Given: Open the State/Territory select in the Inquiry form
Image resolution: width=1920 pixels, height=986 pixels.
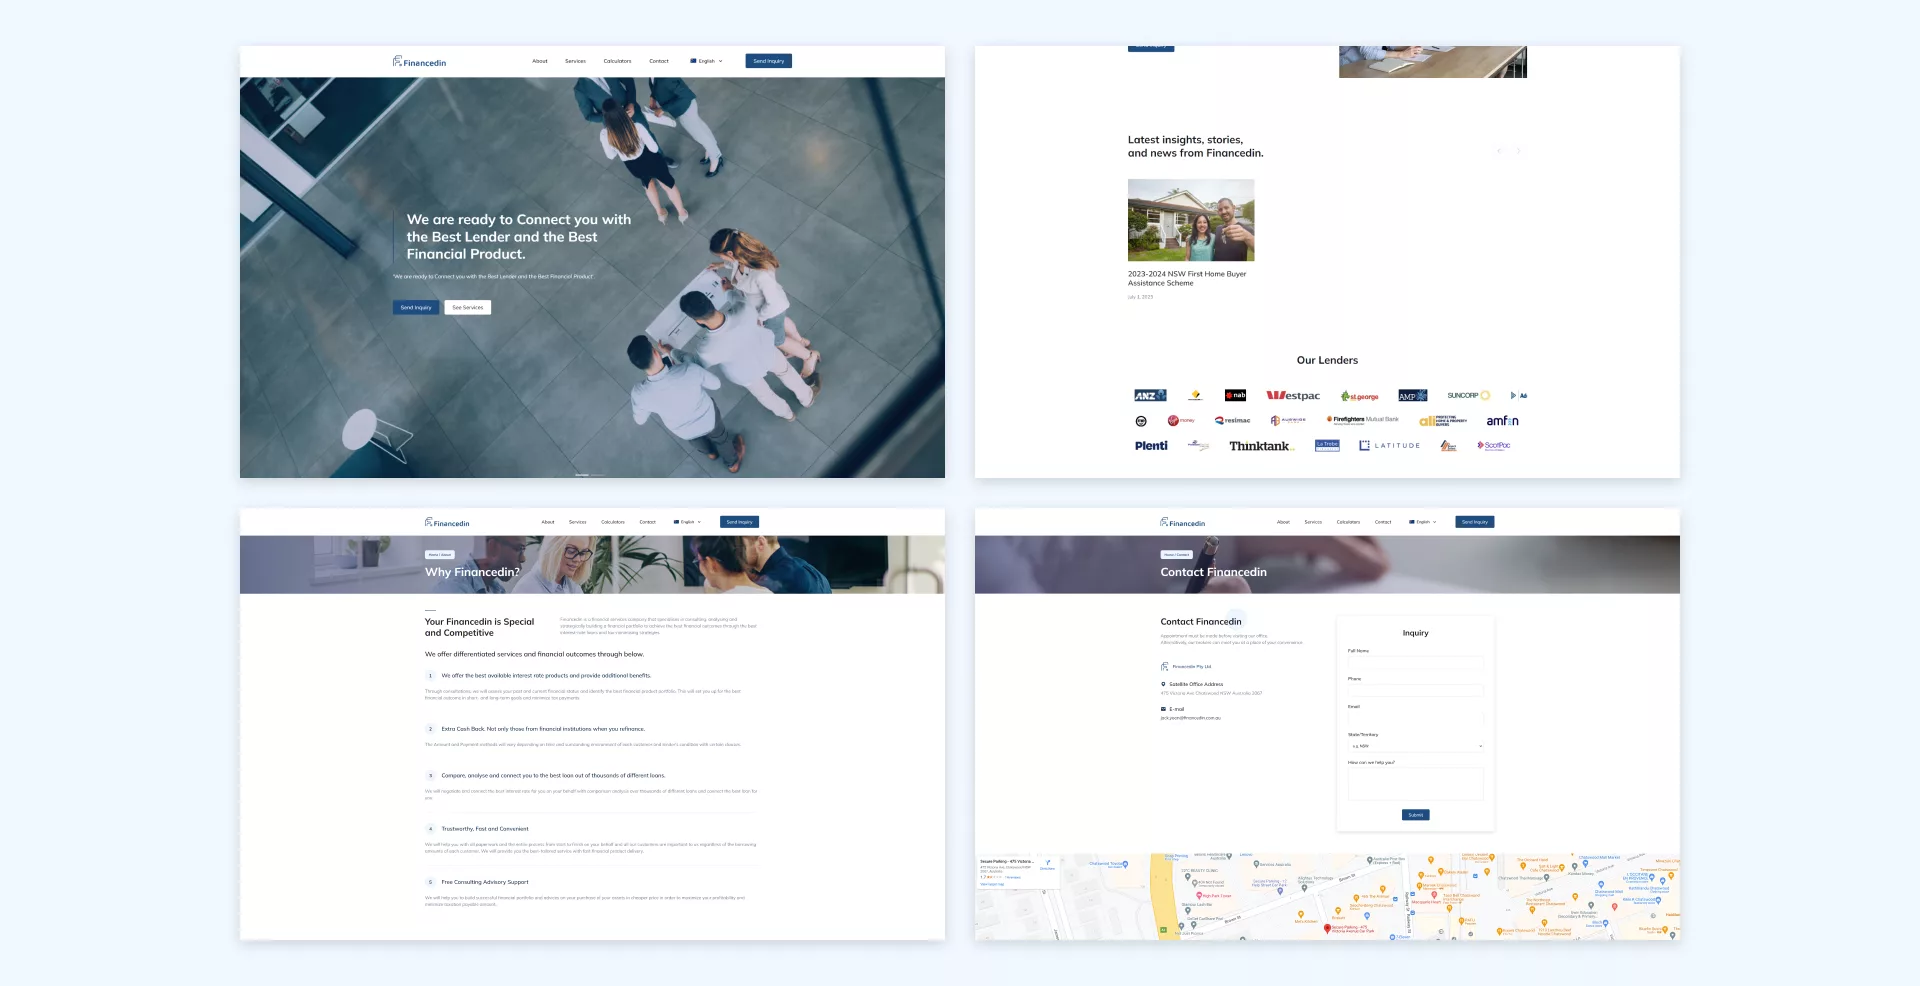Looking at the screenshot, I should click(1415, 746).
